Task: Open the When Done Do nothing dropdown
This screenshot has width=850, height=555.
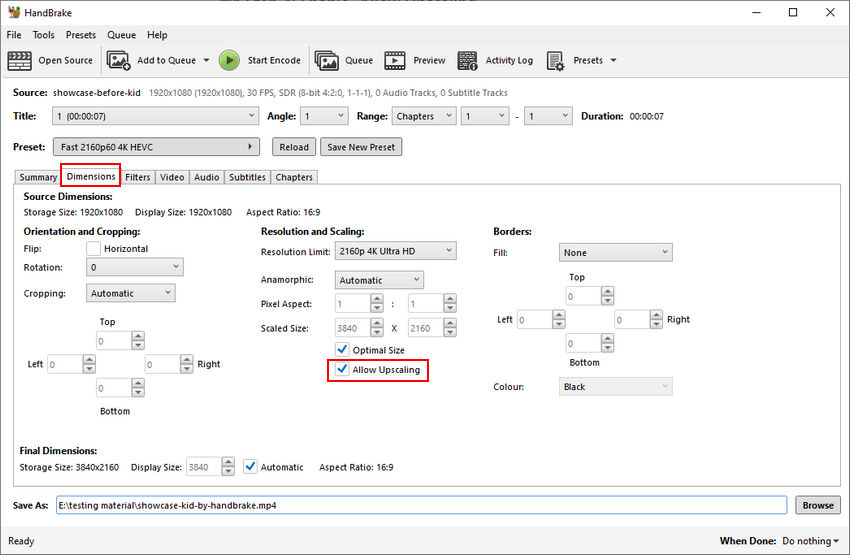Action: click(810, 541)
